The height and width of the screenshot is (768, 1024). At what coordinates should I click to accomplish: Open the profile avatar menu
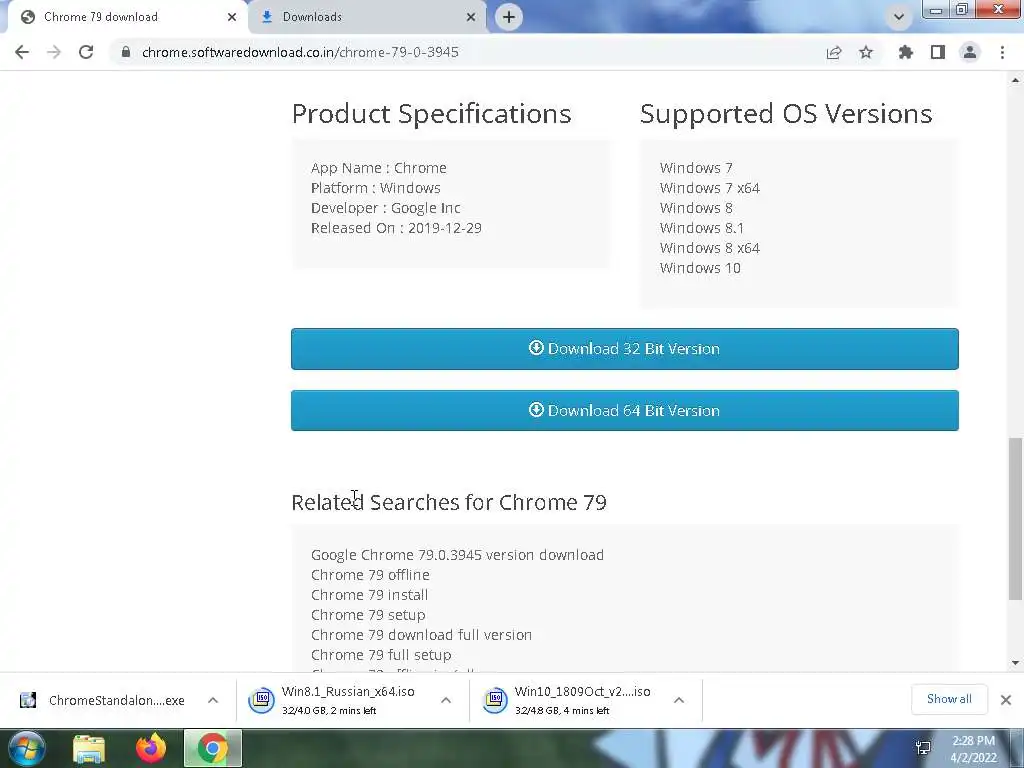(x=970, y=52)
